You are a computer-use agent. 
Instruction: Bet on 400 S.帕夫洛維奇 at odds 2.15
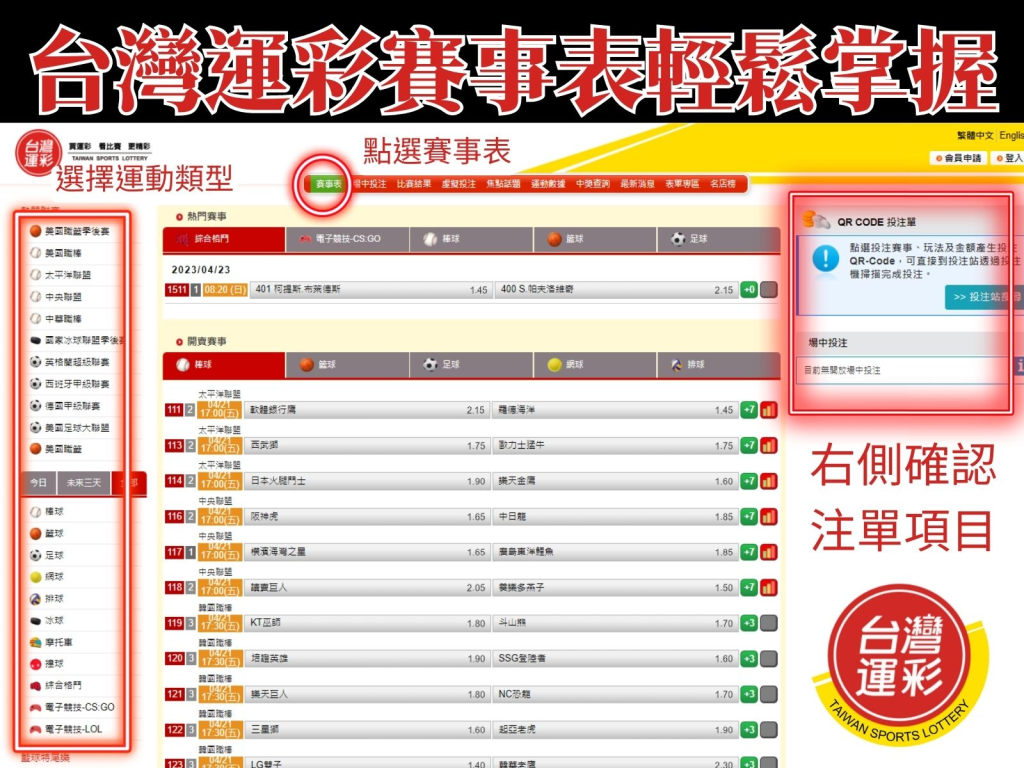click(616, 289)
